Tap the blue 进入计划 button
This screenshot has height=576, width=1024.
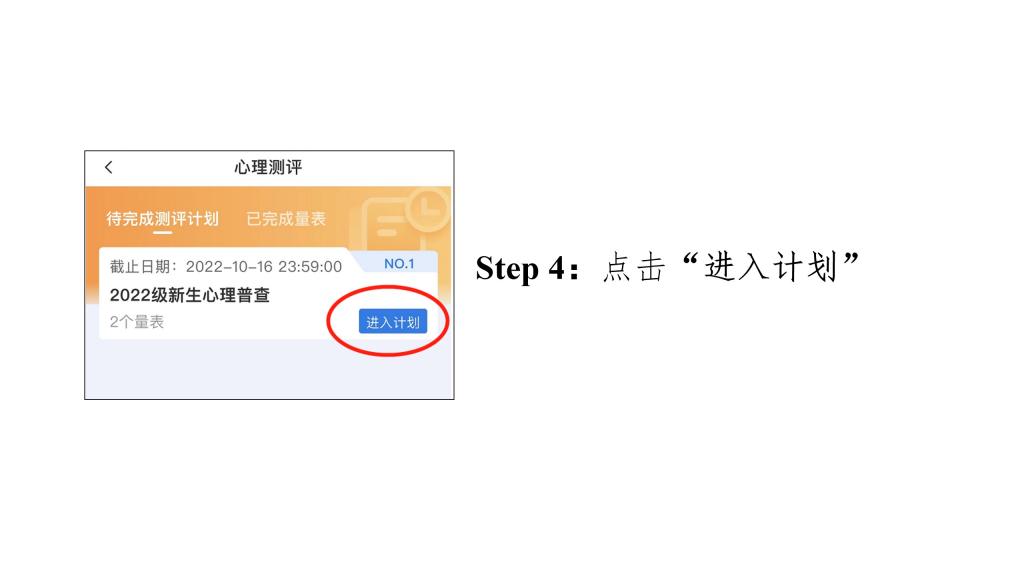coord(392,321)
